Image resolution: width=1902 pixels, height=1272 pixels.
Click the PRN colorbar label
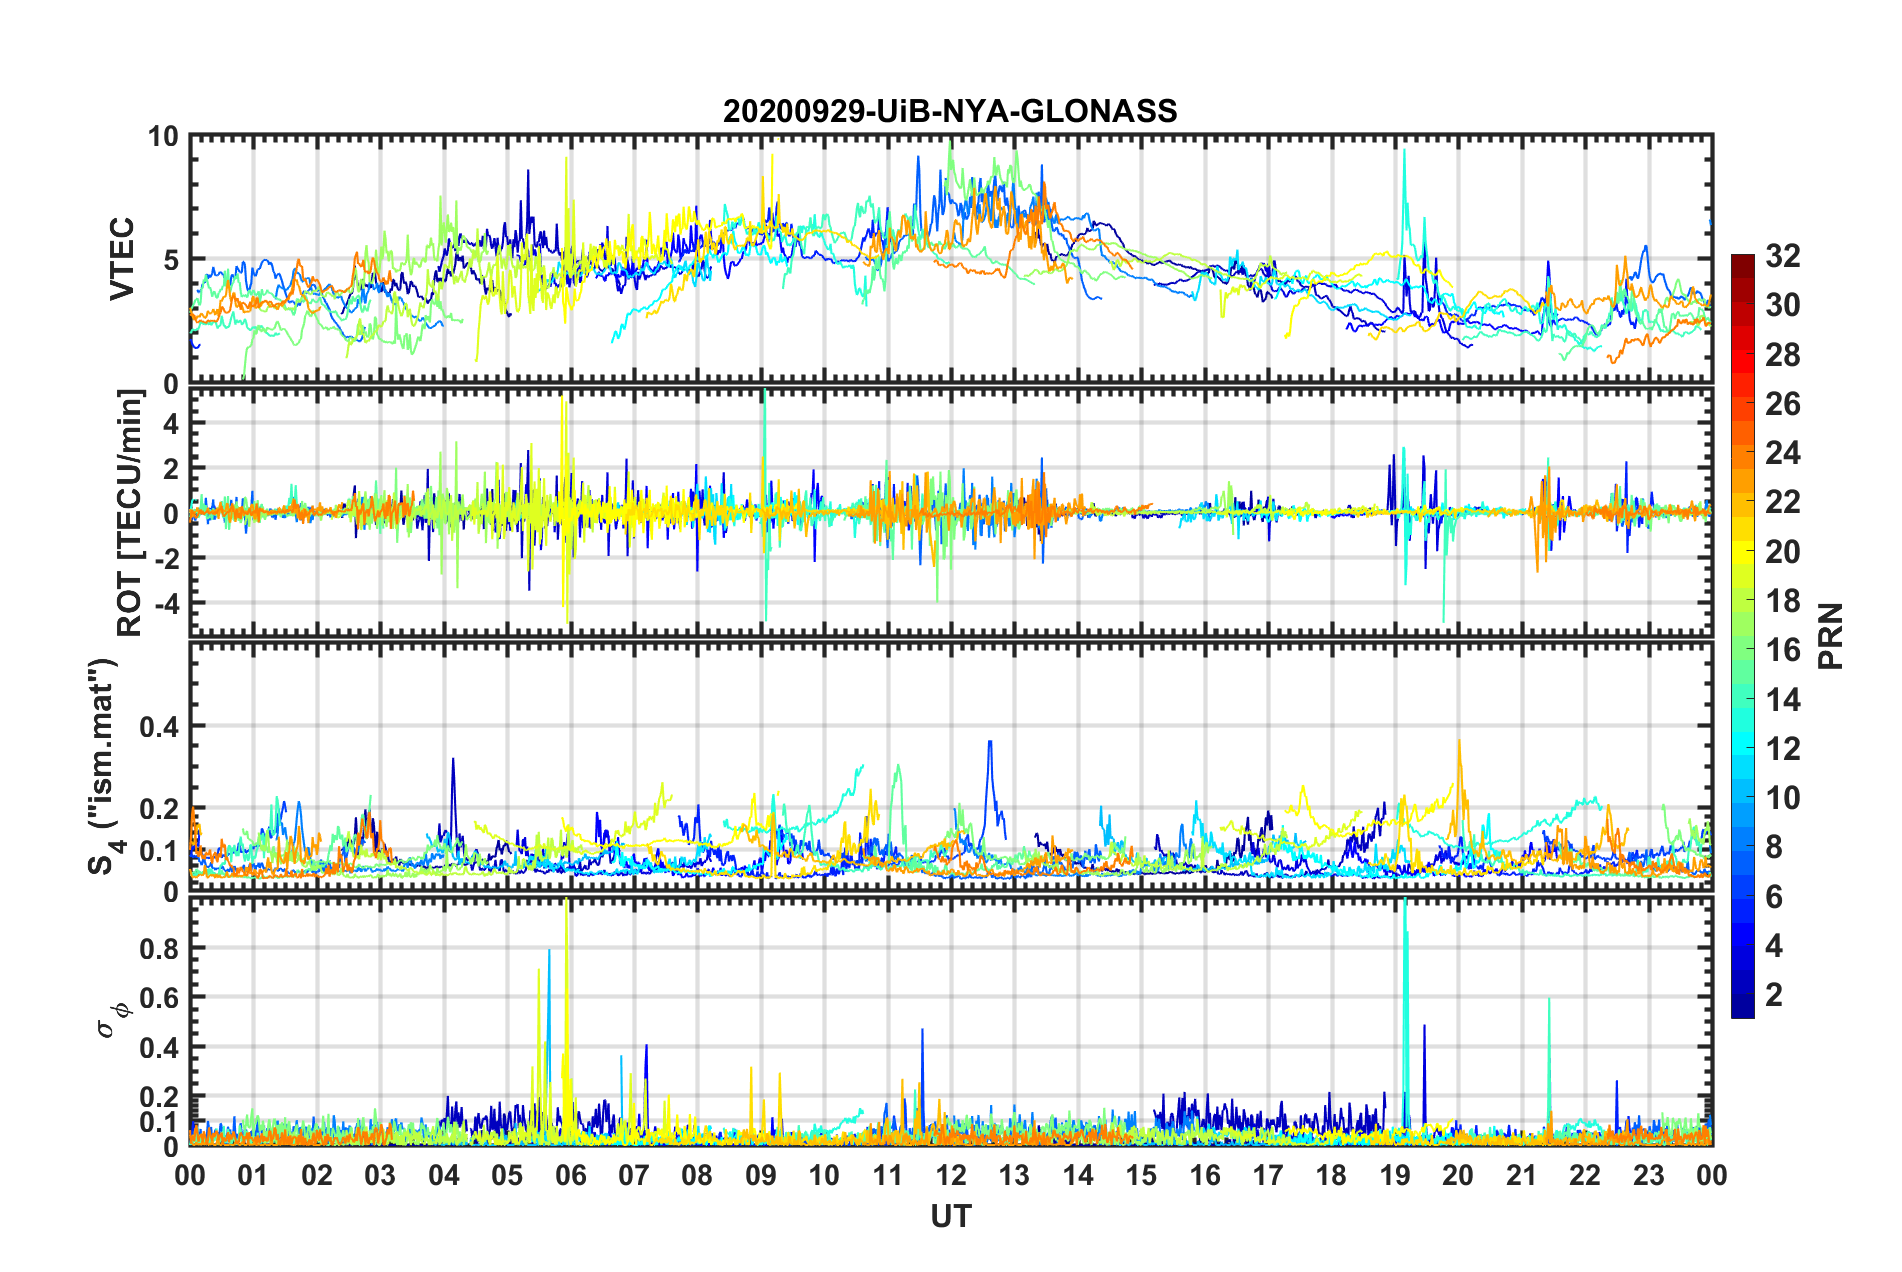click(1831, 636)
